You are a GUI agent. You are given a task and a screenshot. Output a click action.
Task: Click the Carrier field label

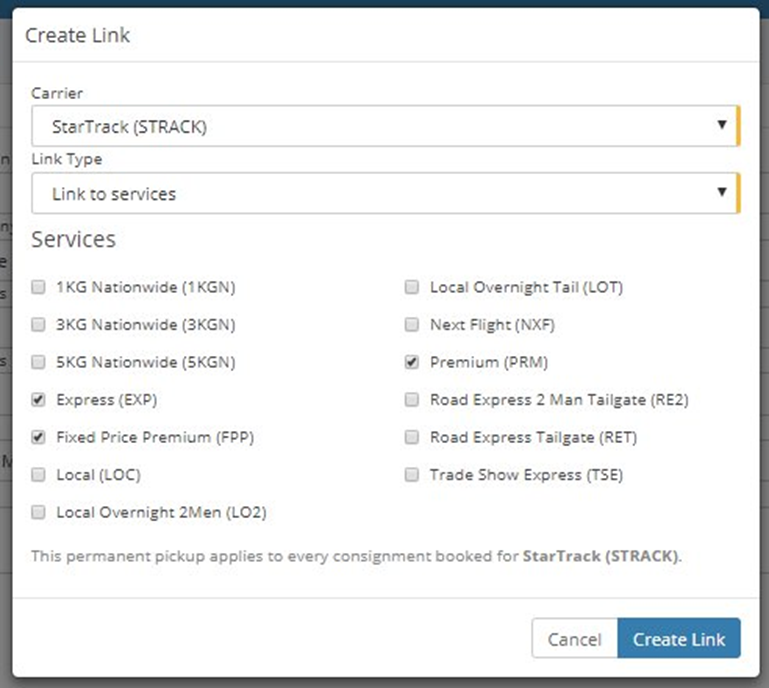(57, 93)
